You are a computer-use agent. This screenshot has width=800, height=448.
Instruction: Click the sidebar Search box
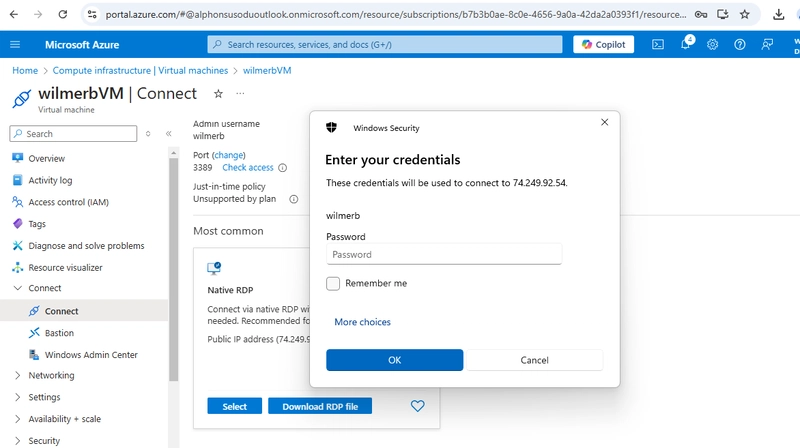(73, 134)
